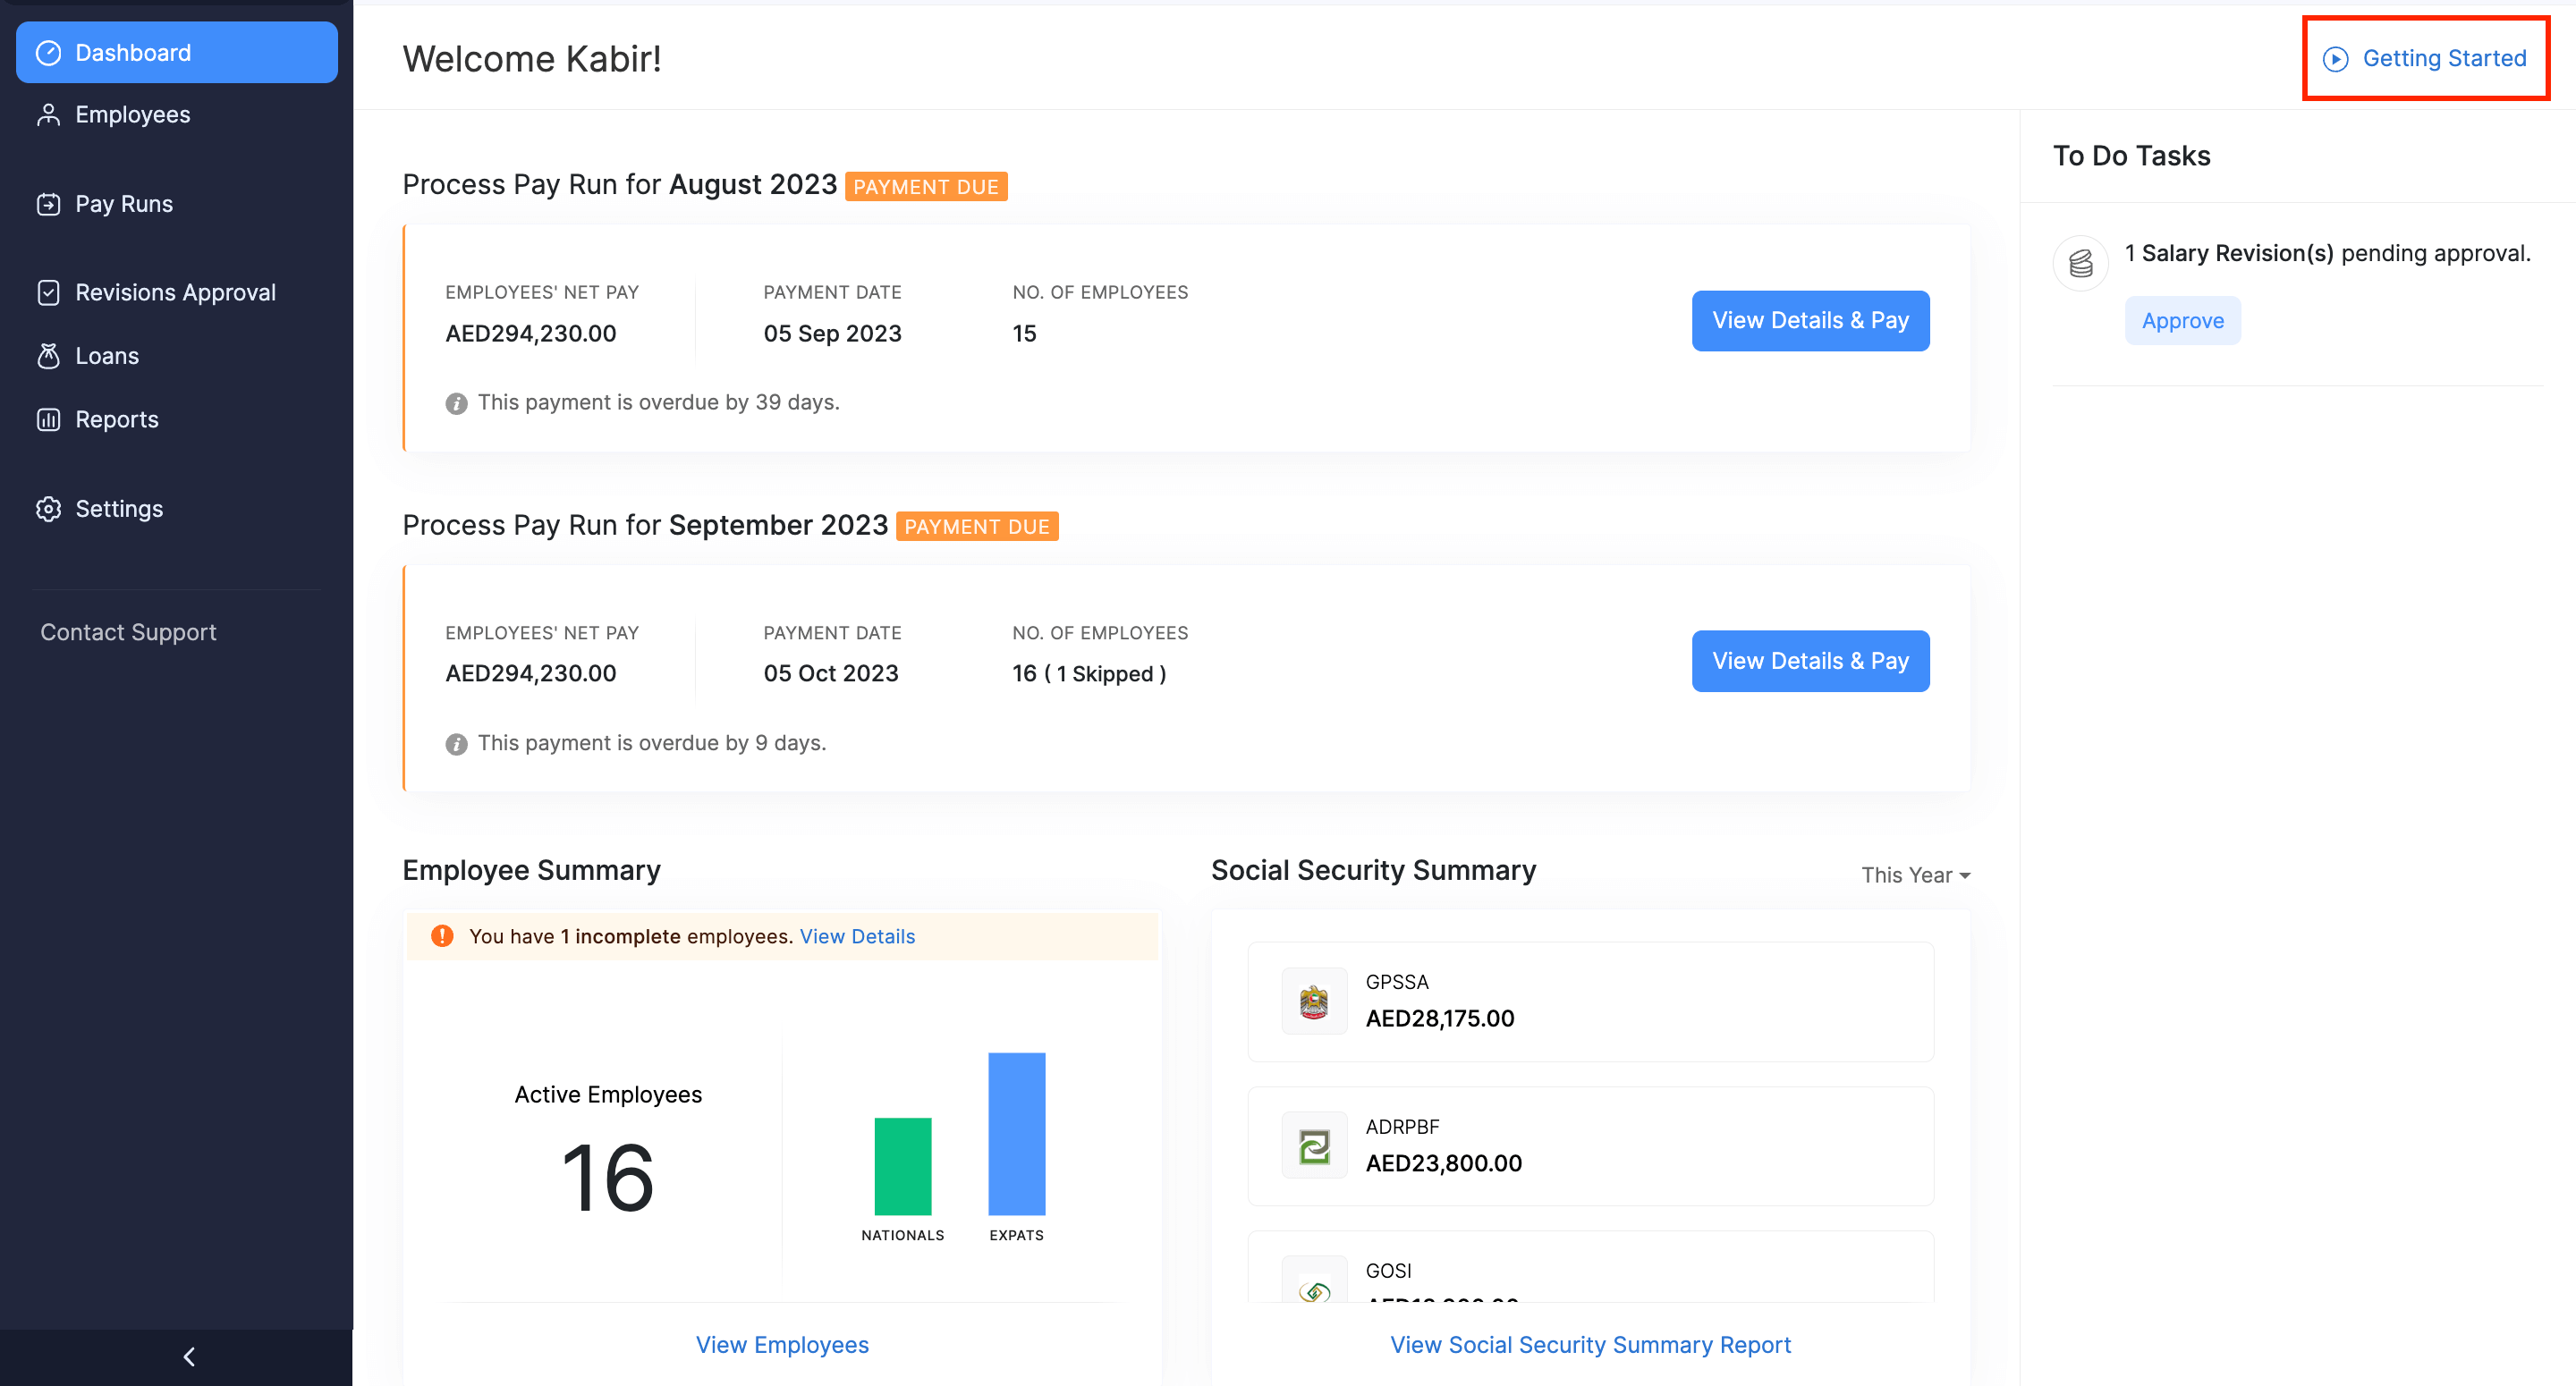Go to the Reports section

117,420
